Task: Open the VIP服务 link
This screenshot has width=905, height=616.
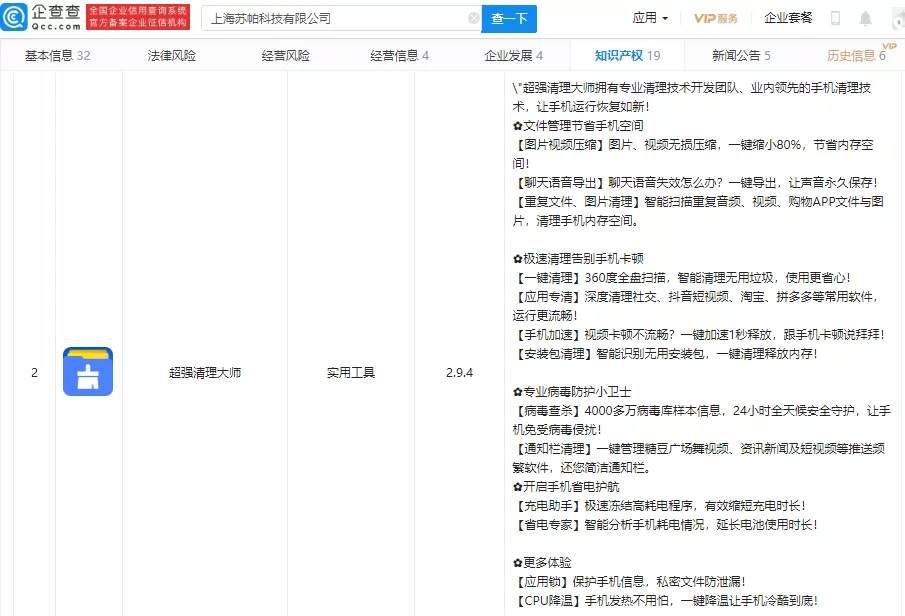Action: pyautogui.click(x=716, y=18)
